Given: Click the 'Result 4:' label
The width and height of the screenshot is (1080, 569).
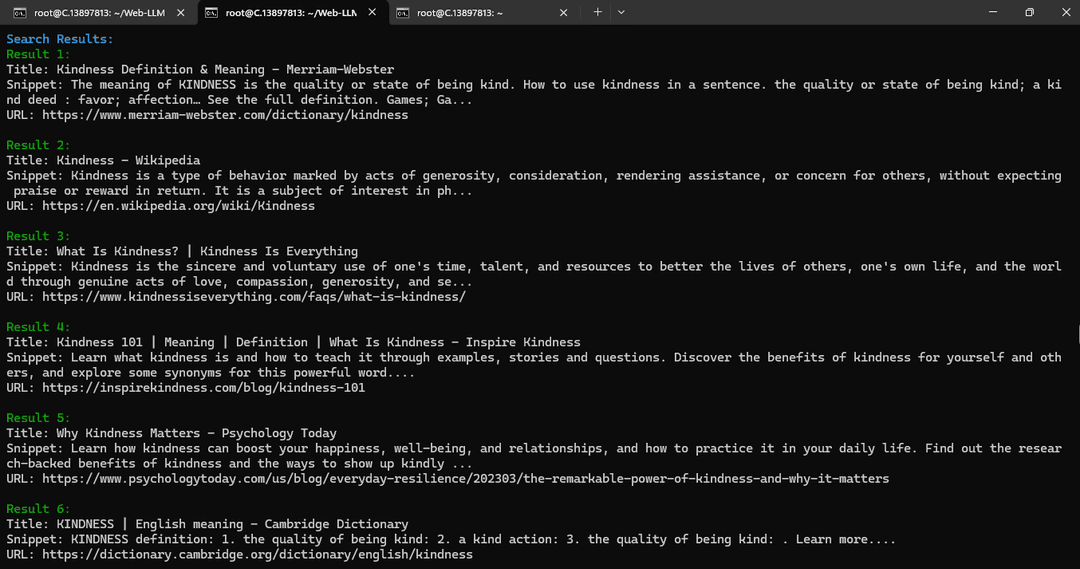Looking at the screenshot, I should point(38,327).
